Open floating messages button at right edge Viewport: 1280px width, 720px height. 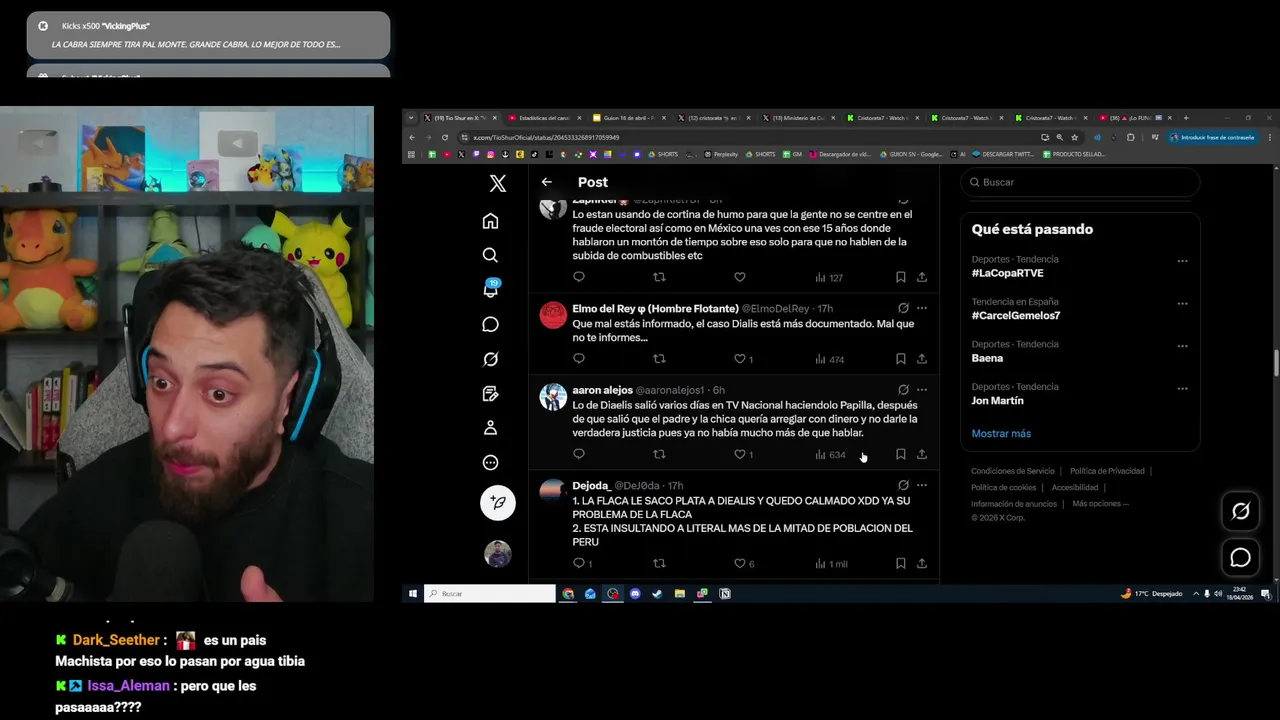coord(1240,557)
